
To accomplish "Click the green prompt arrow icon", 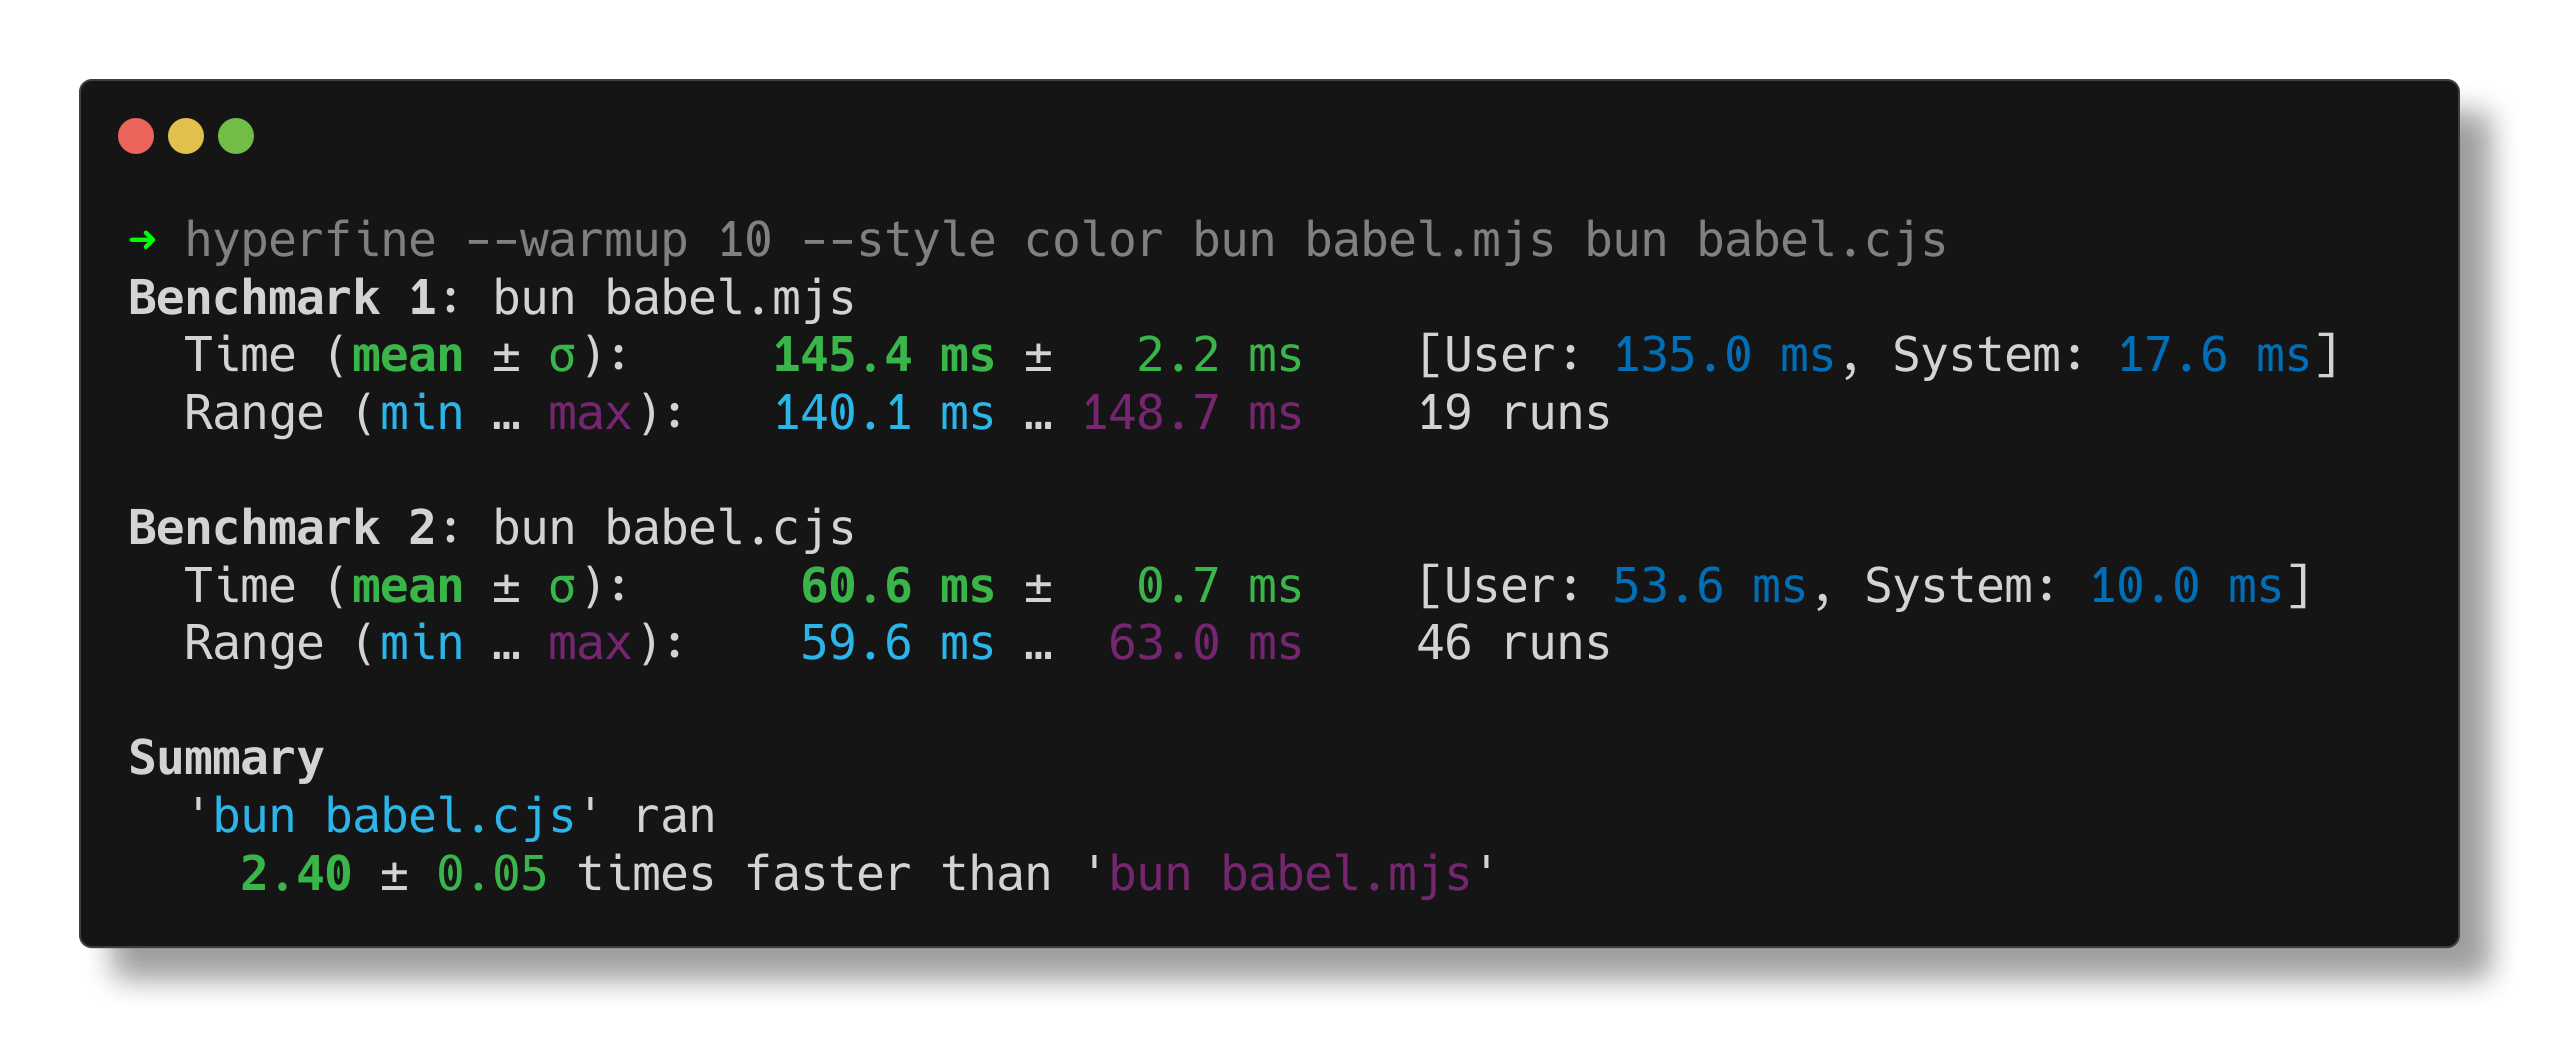I will coord(143,239).
